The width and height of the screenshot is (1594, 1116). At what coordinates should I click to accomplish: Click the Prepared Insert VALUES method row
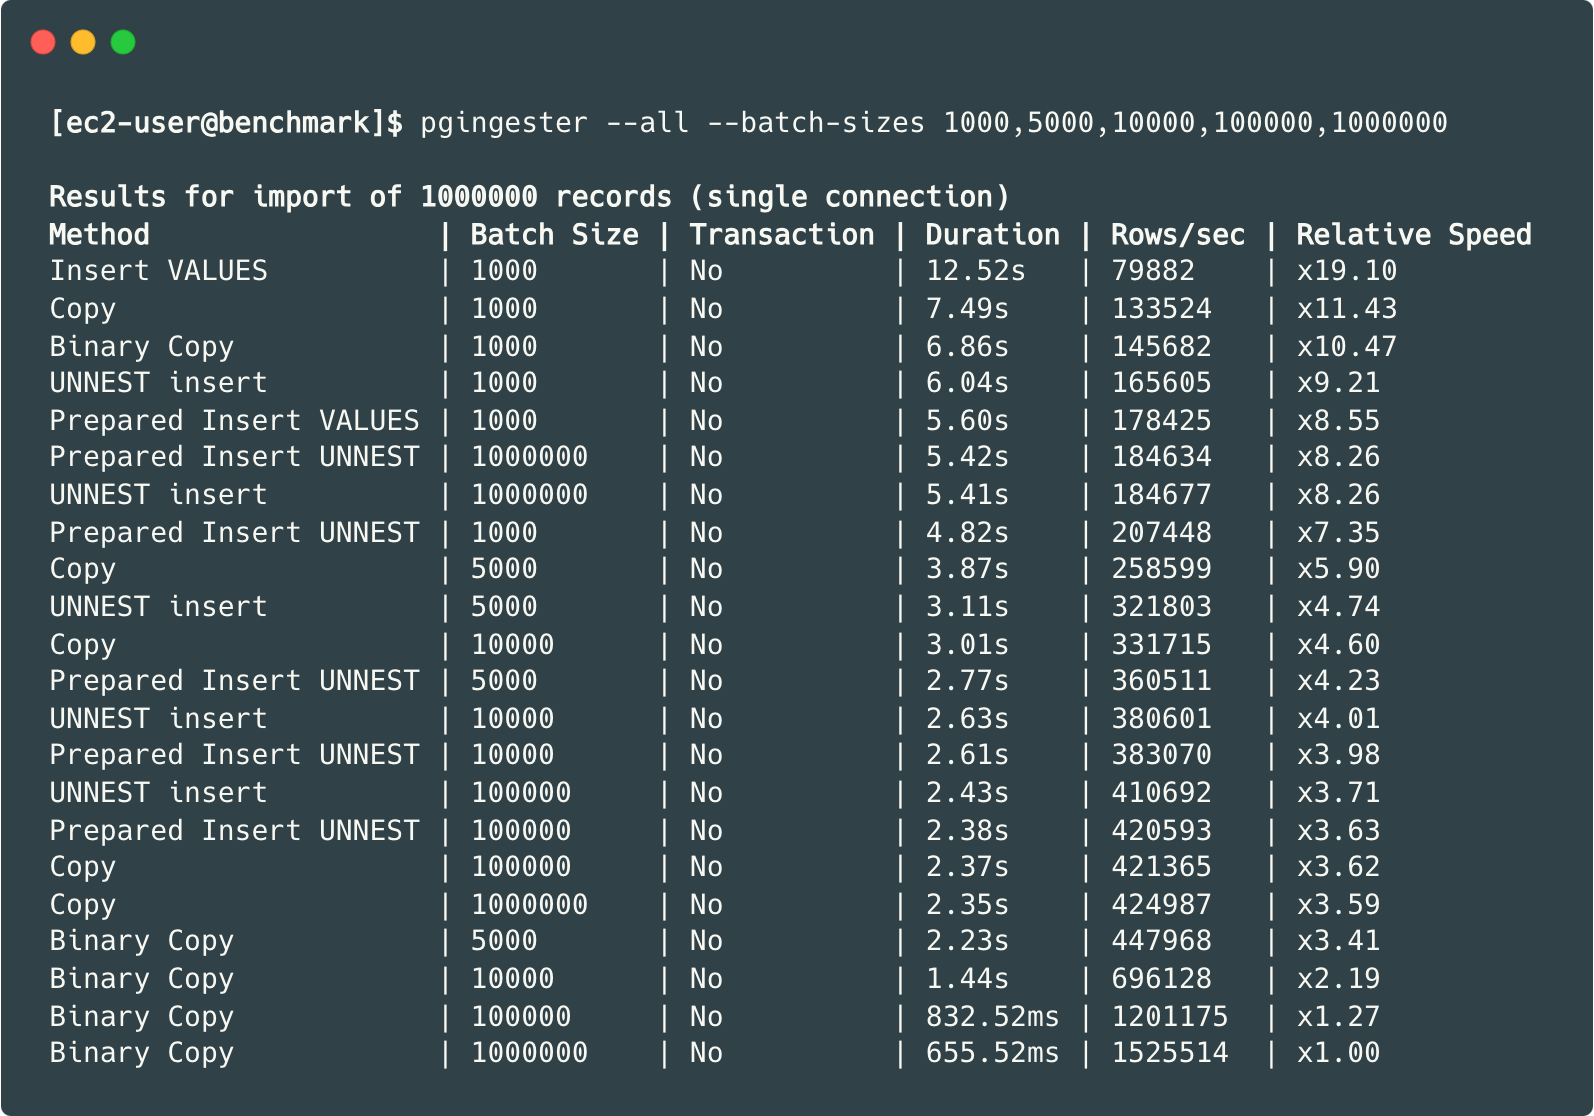click(x=234, y=421)
